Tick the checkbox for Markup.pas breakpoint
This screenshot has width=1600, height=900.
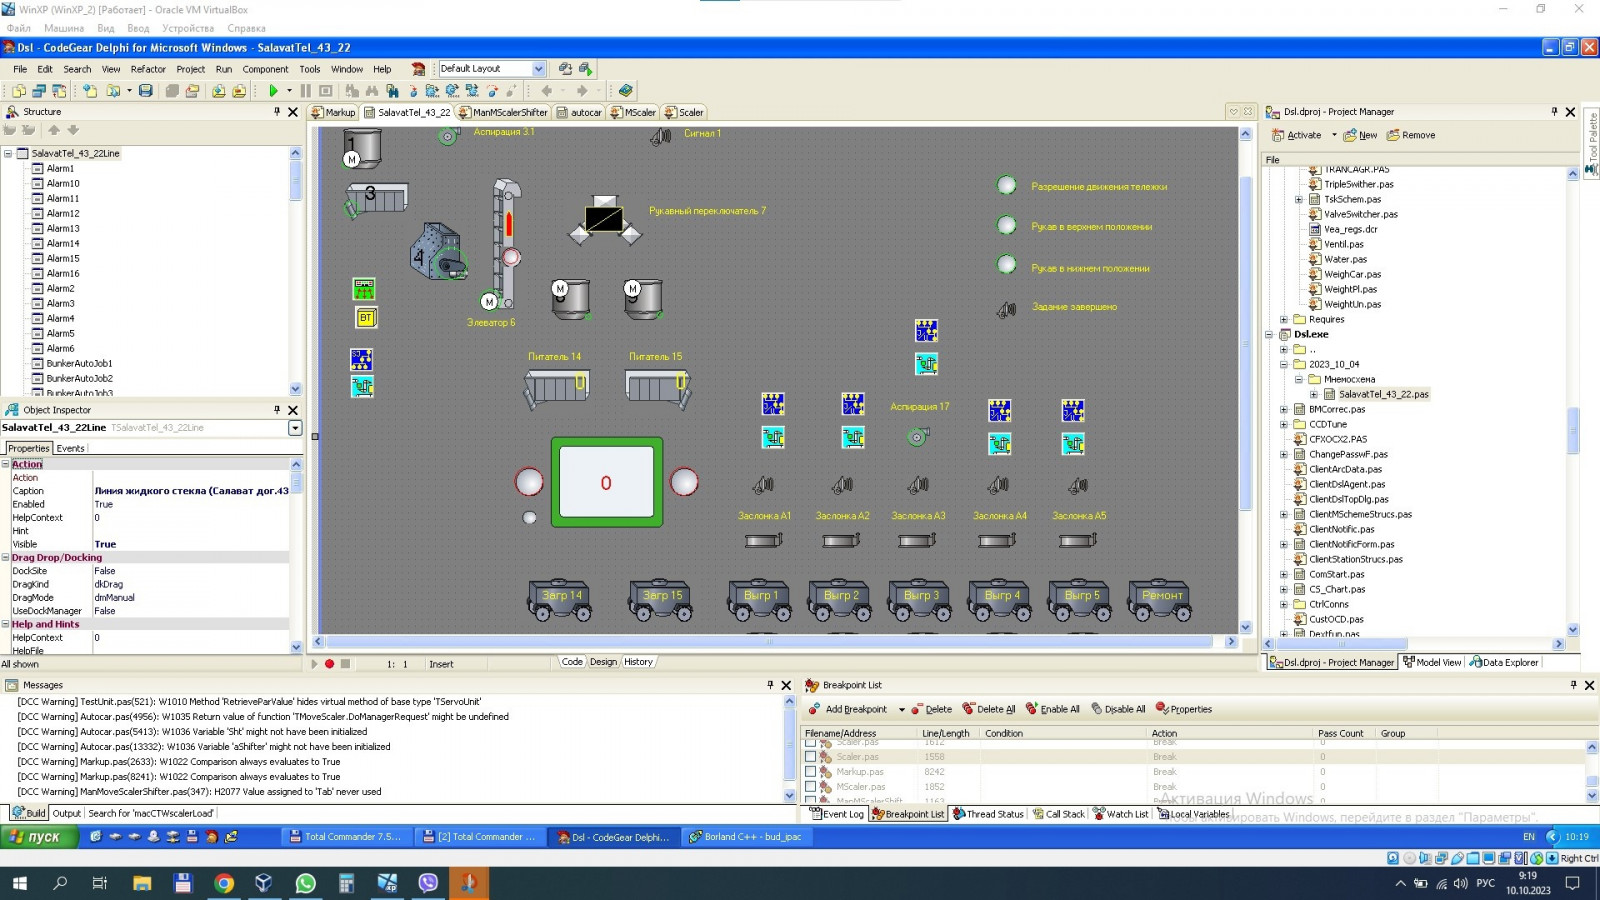click(x=811, y=772)
